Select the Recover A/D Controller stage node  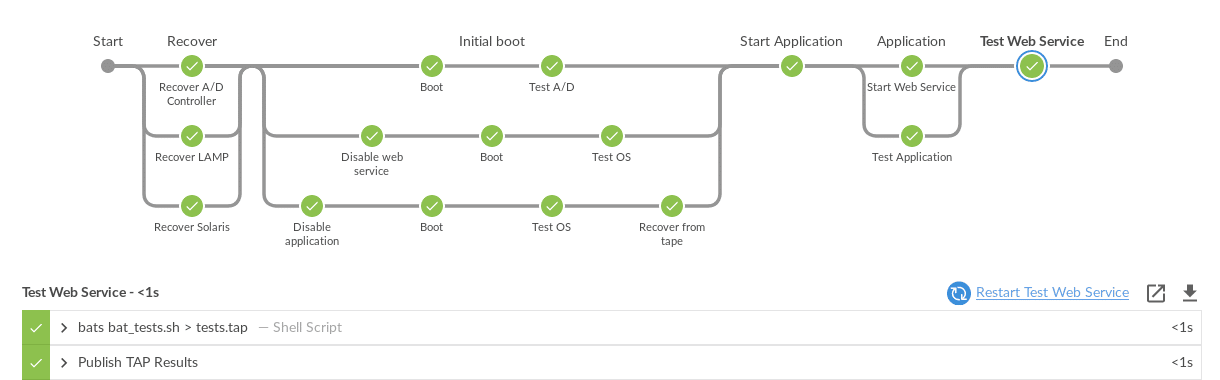click(192, 66)
